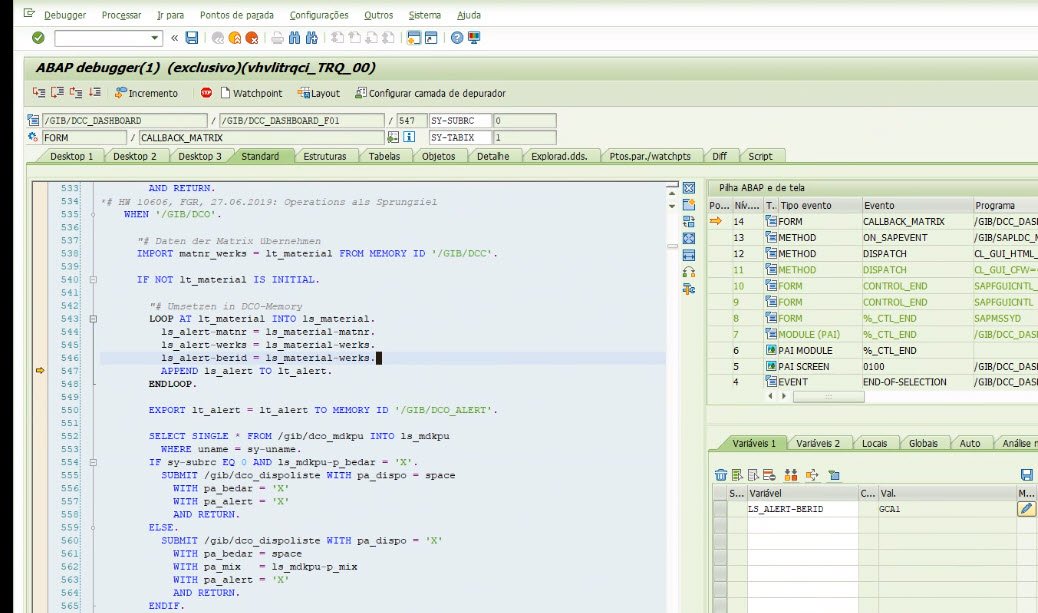Close the tool with the blue X icon
The height and width of the screenshot is (613, 1038).
pos(688,188)
